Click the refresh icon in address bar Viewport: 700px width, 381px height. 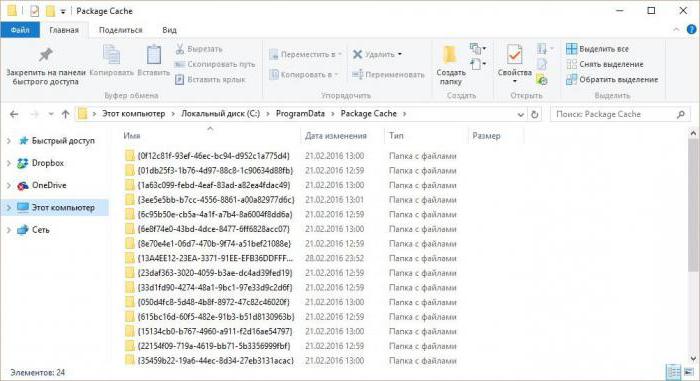(534, 114)
